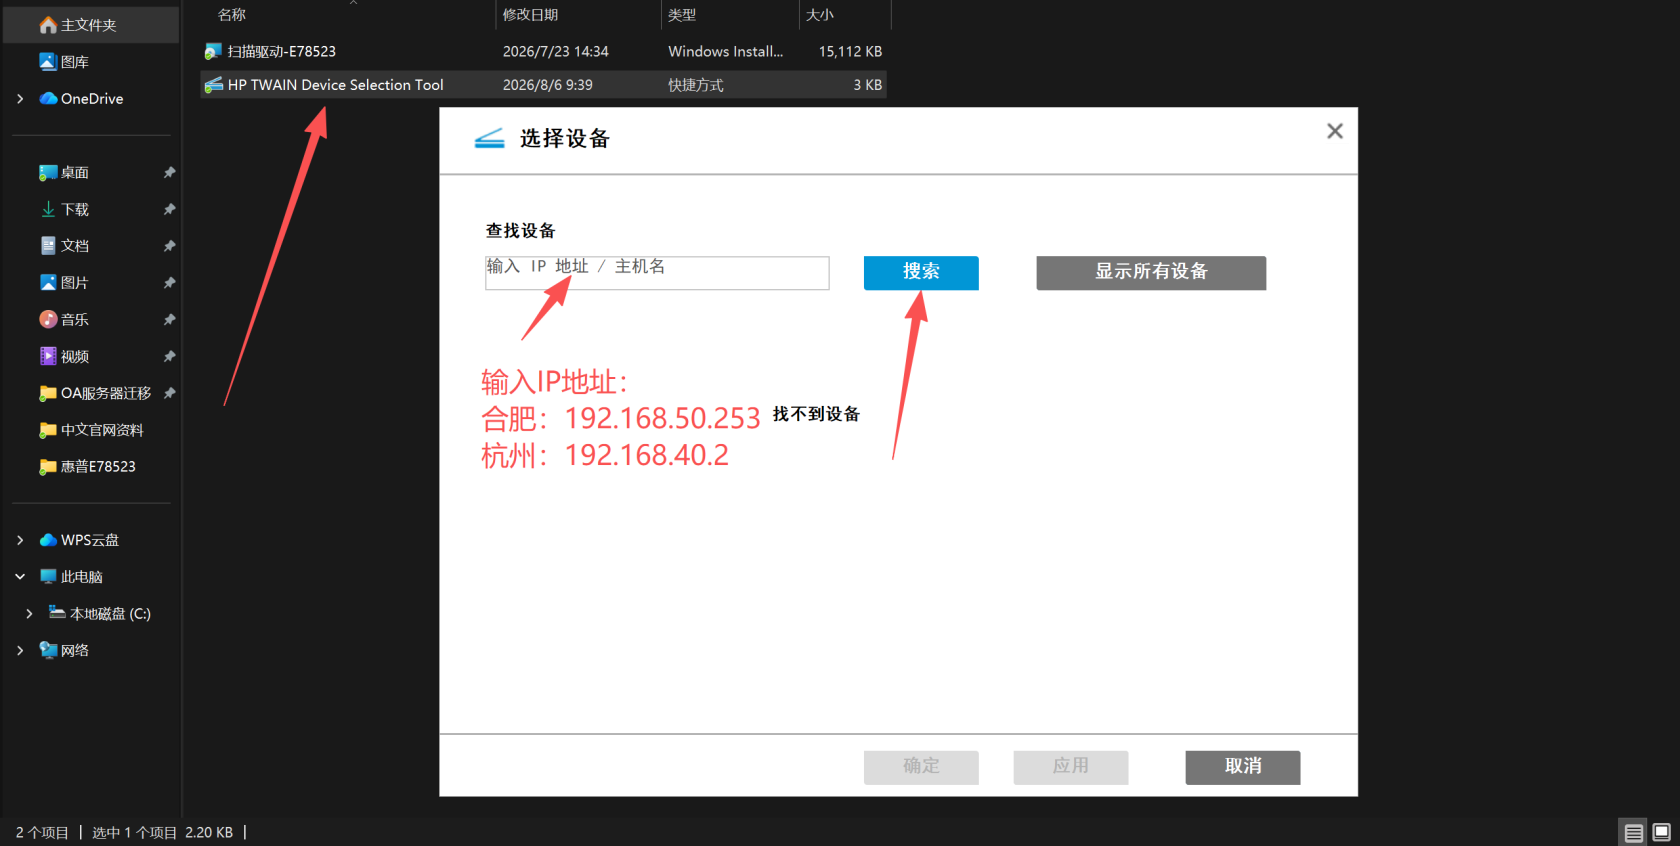Unpin 桌面 using its pin icon

coord(169,173)
